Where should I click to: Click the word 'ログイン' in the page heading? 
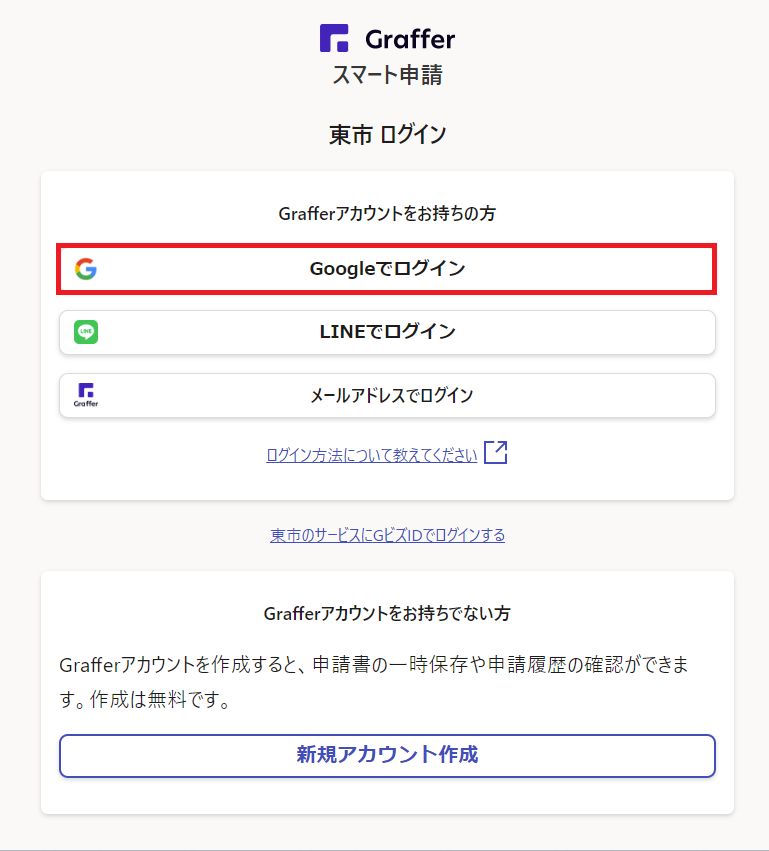coord(413,135)
